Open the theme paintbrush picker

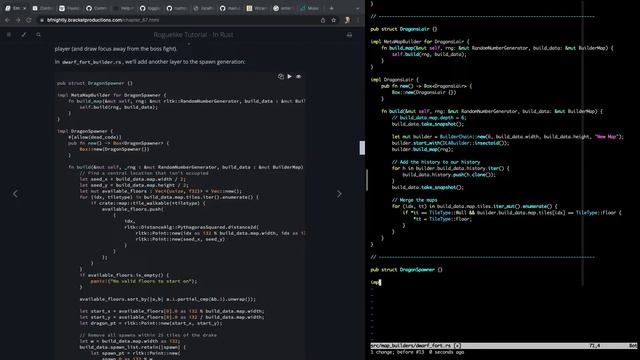coord(24,35)
